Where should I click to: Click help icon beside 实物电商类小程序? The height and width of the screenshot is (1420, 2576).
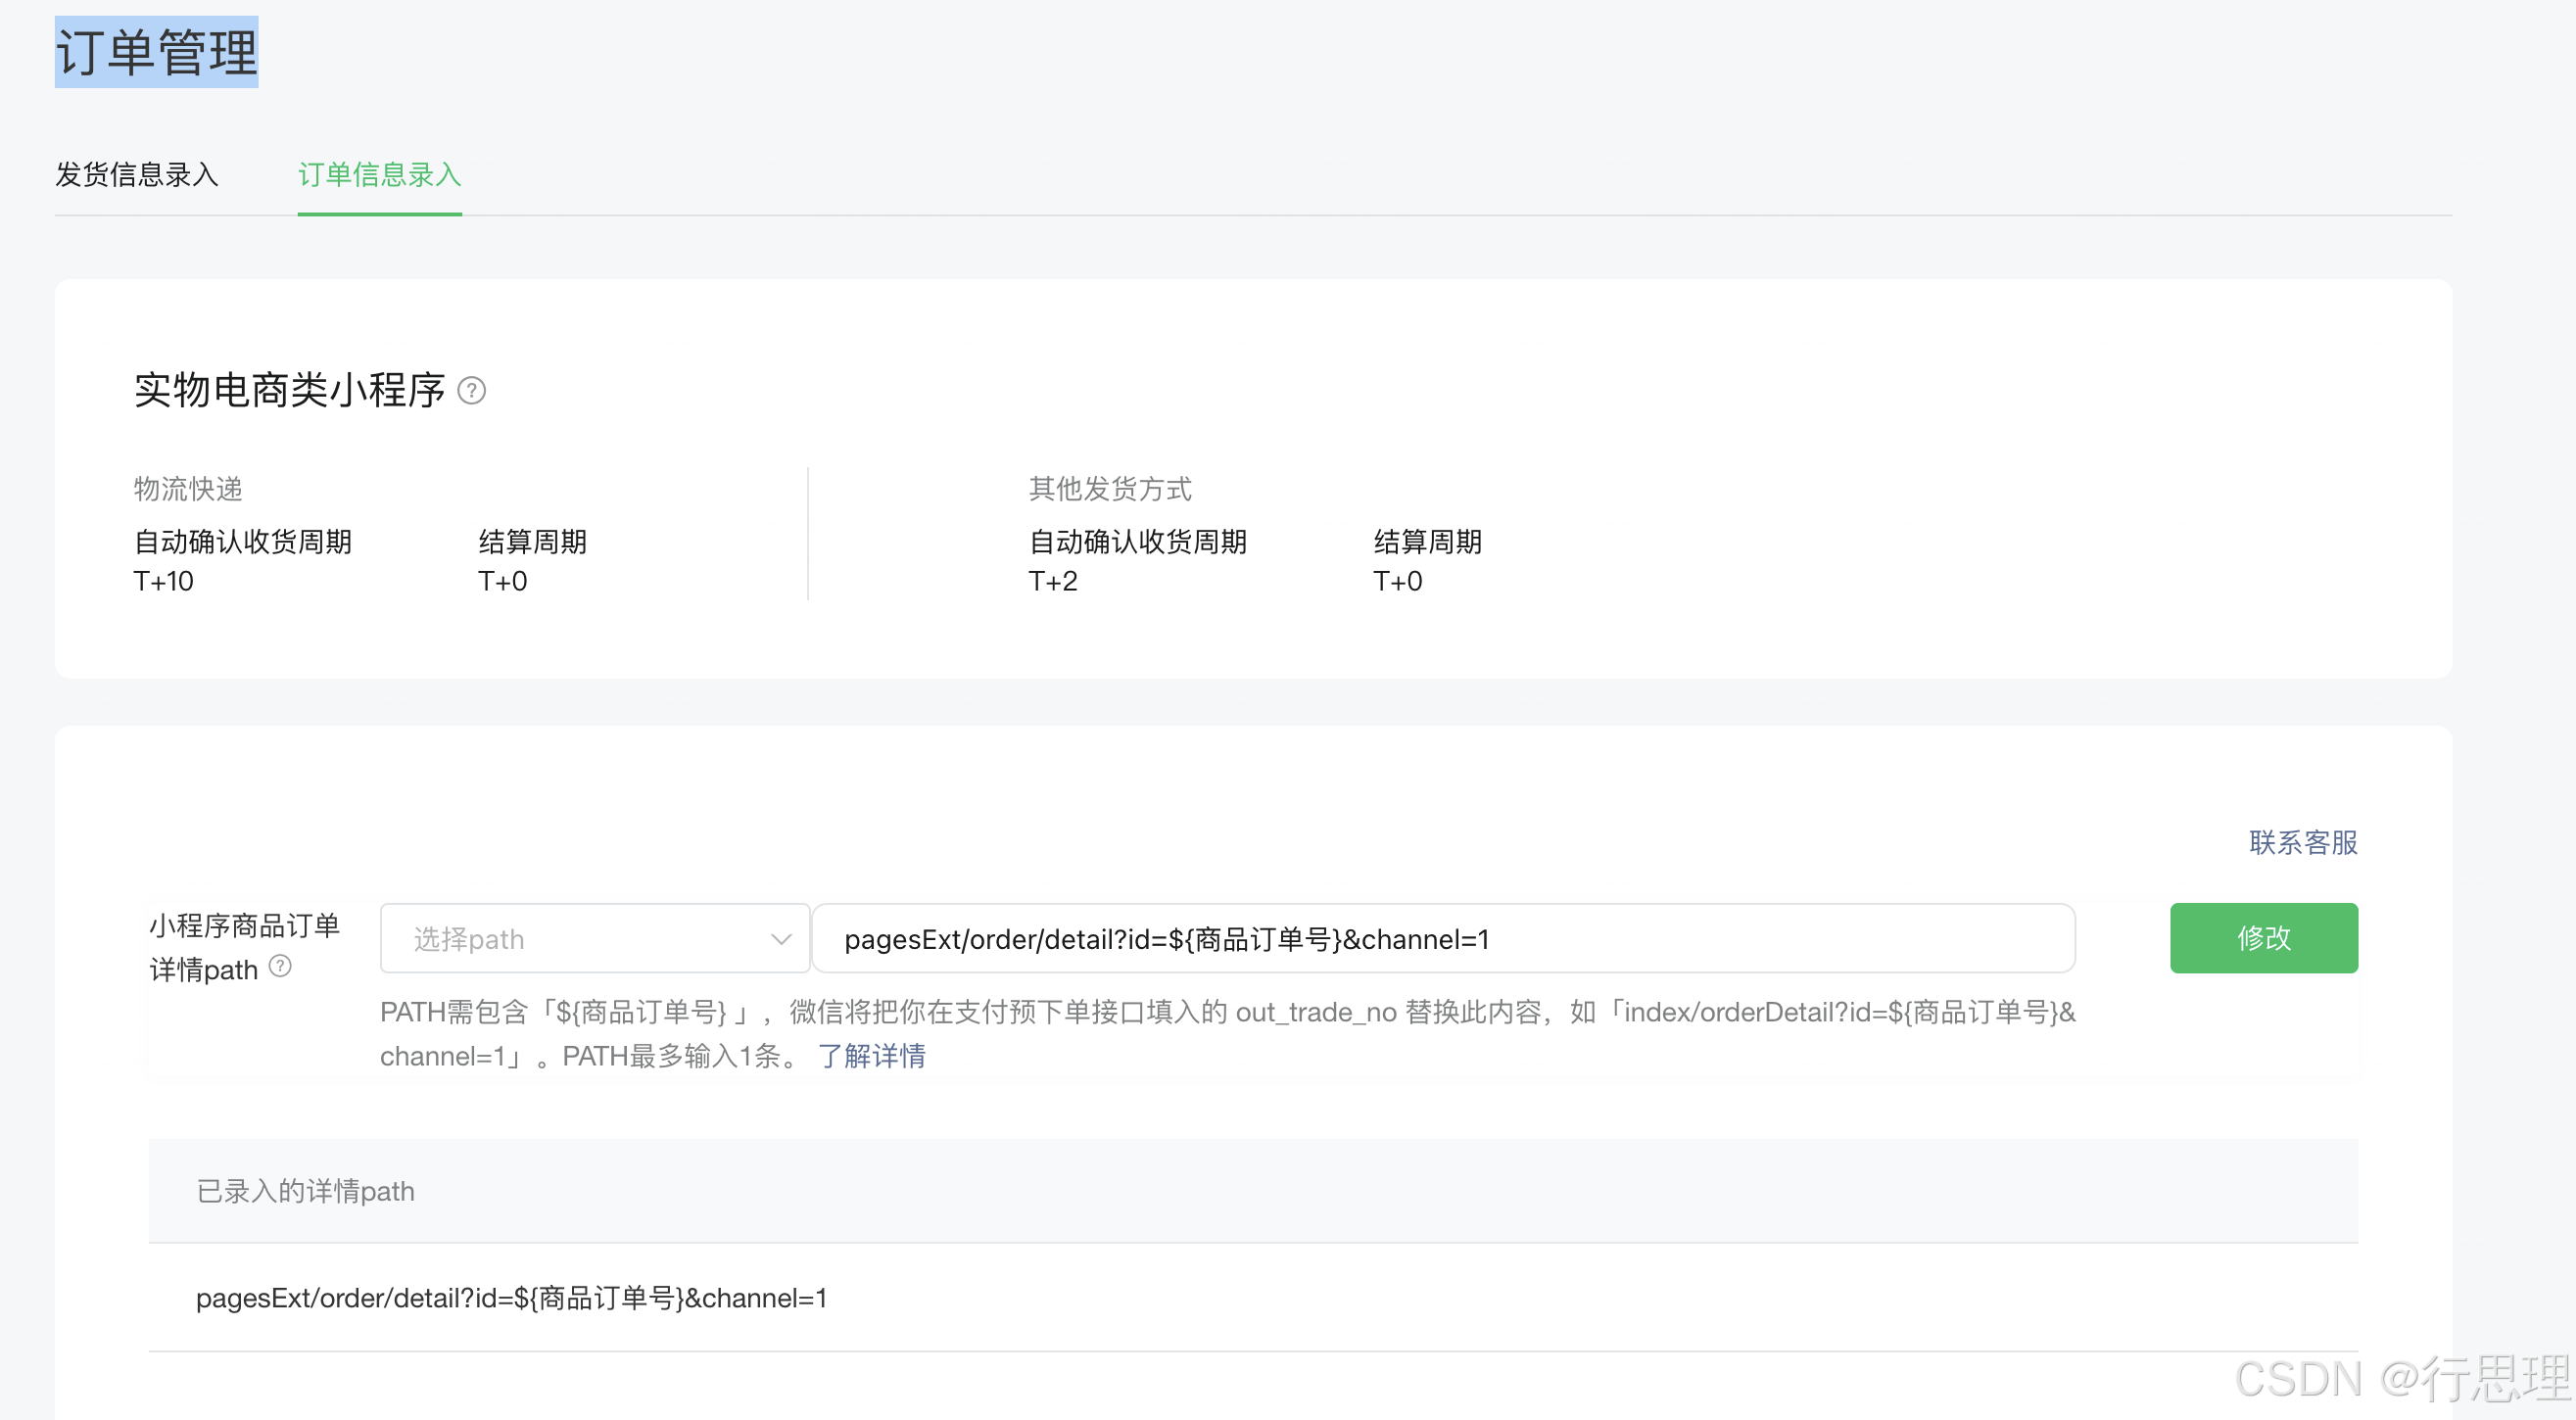coord(471,390)
